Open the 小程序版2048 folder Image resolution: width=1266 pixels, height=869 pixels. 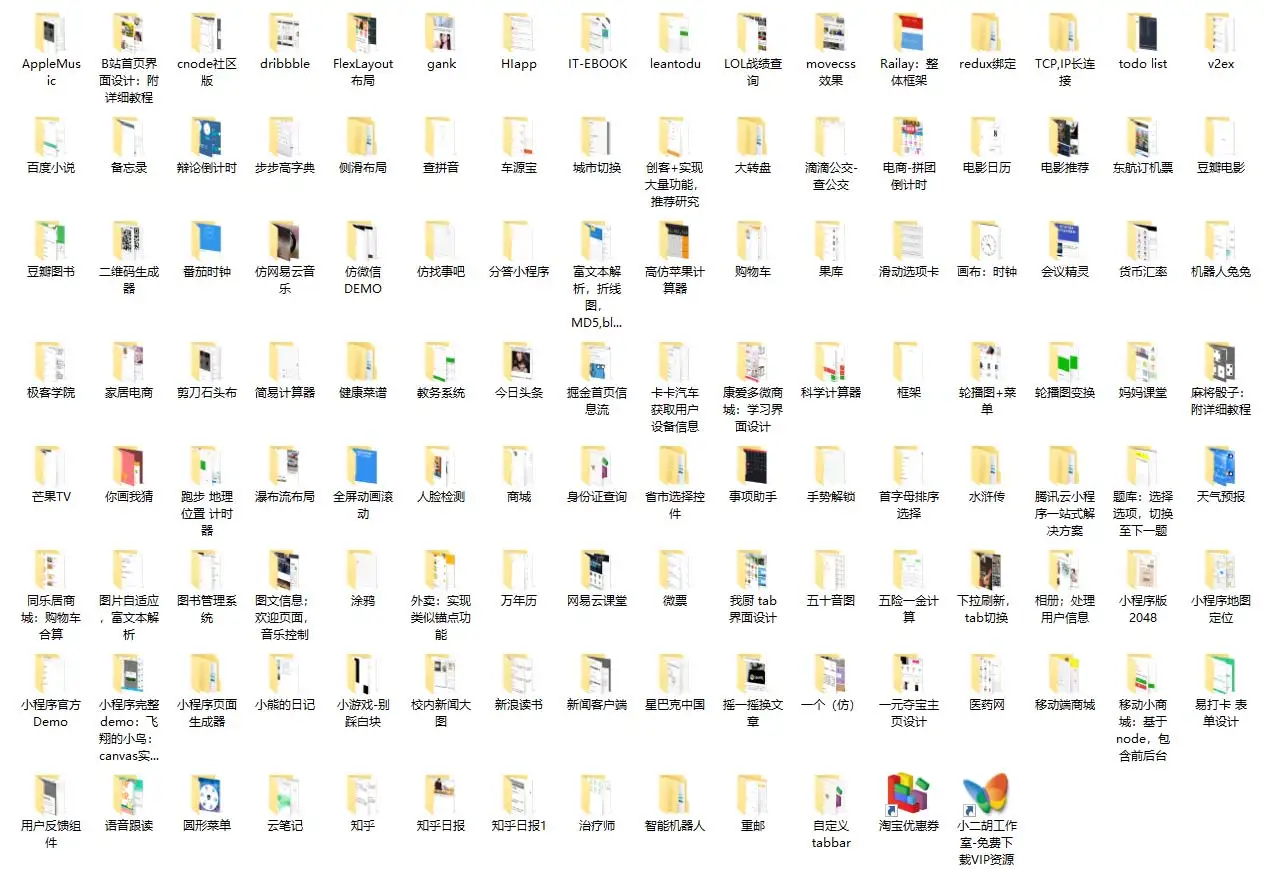1143,569
